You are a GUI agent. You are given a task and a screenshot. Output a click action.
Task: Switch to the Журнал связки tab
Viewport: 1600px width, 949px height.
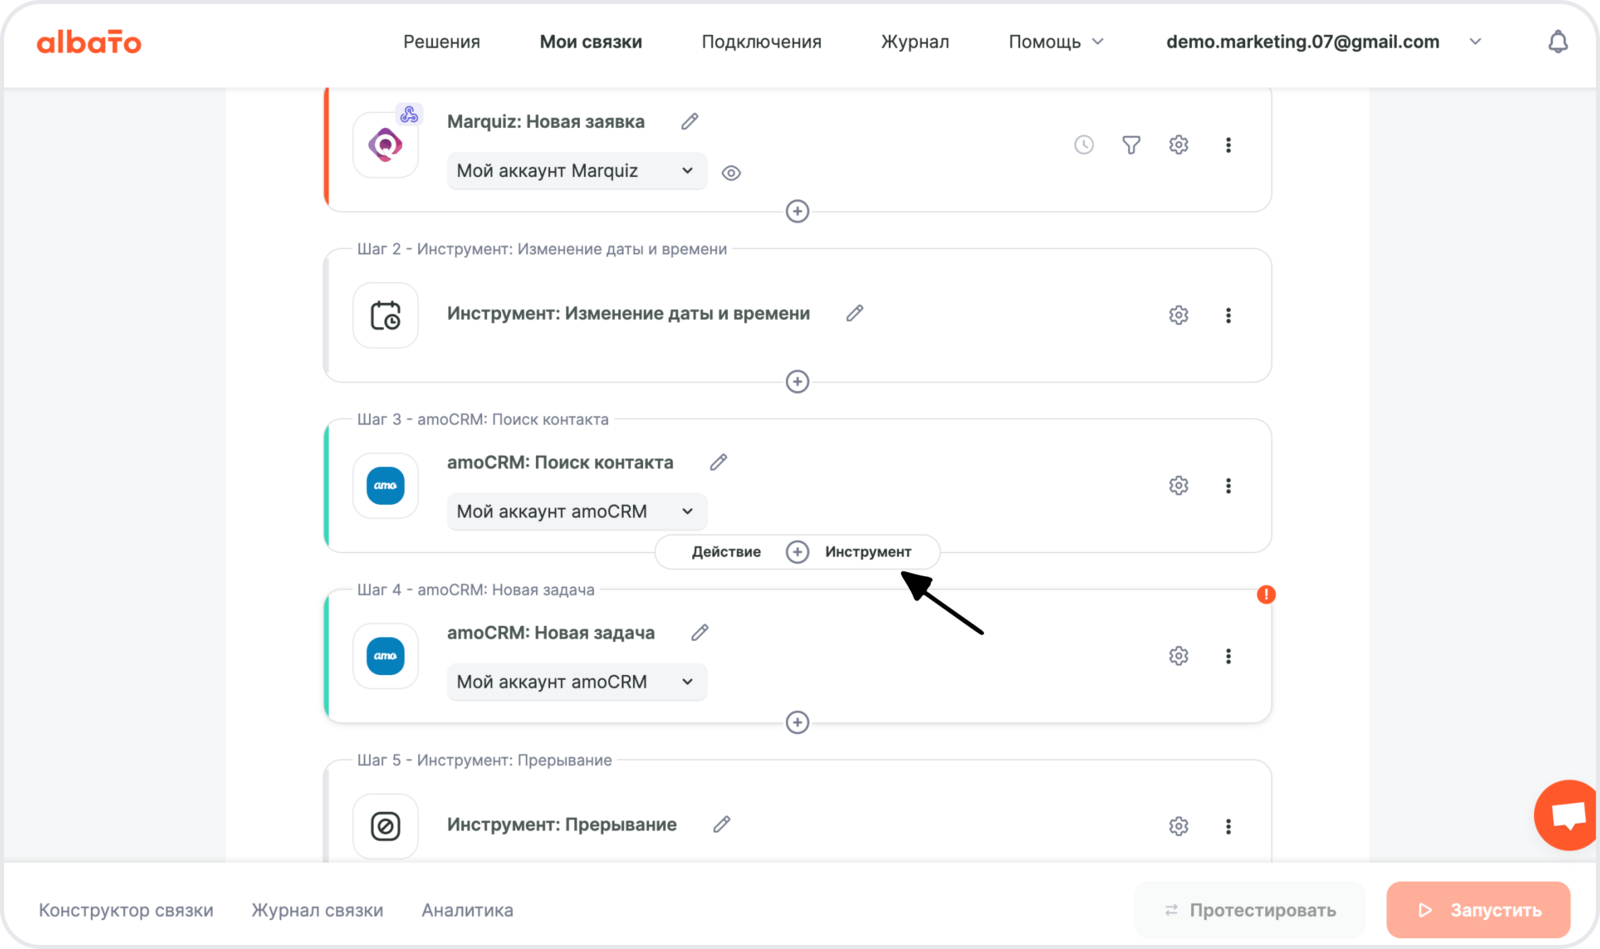point(317,910)
